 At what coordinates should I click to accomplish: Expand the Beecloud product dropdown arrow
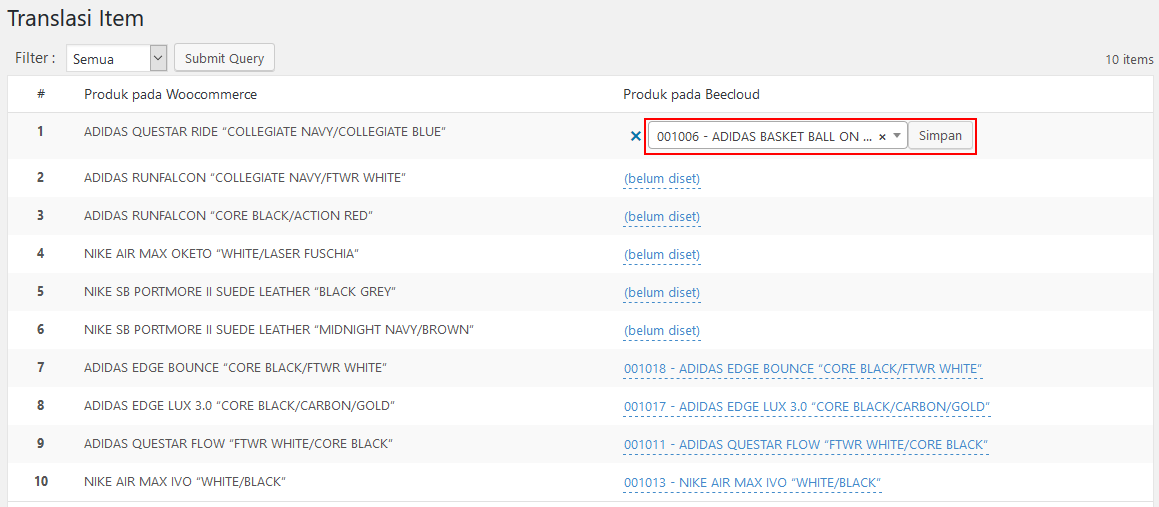pyautogui.click(x=897, y=136)
